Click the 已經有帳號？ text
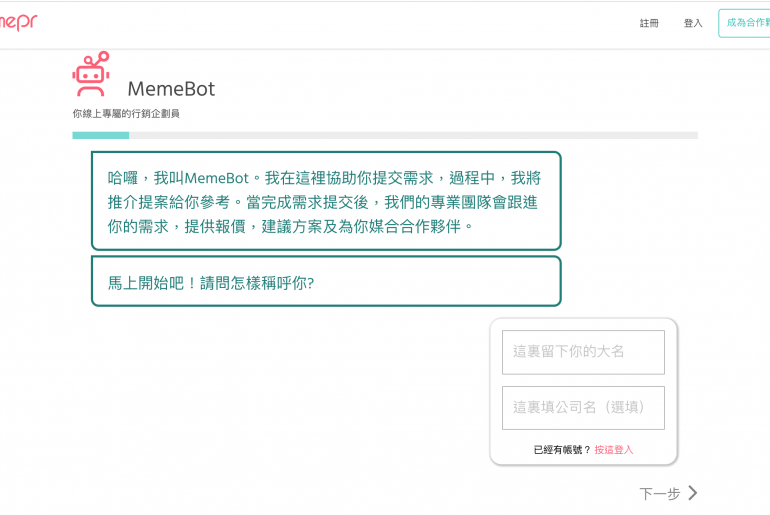 point(562,450)
